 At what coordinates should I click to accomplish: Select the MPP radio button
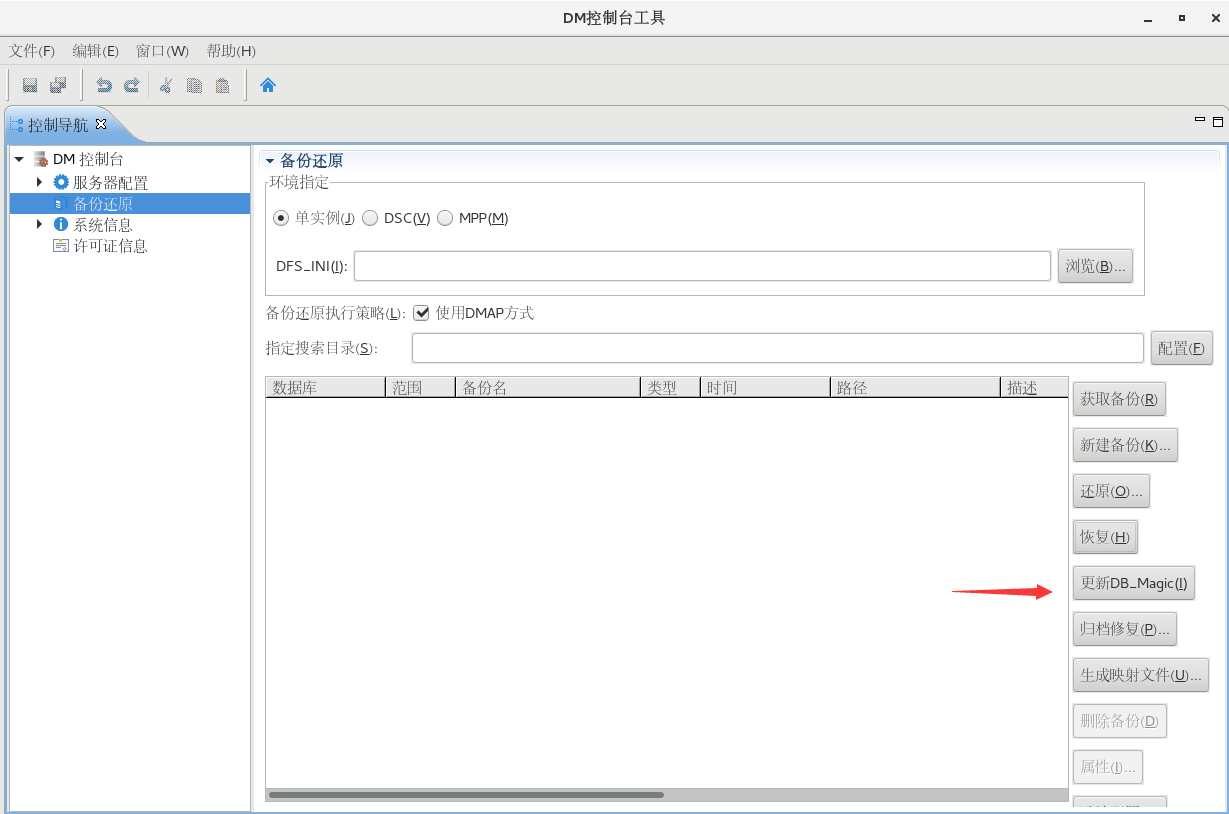pyautogui.click(x=445, y=218)
